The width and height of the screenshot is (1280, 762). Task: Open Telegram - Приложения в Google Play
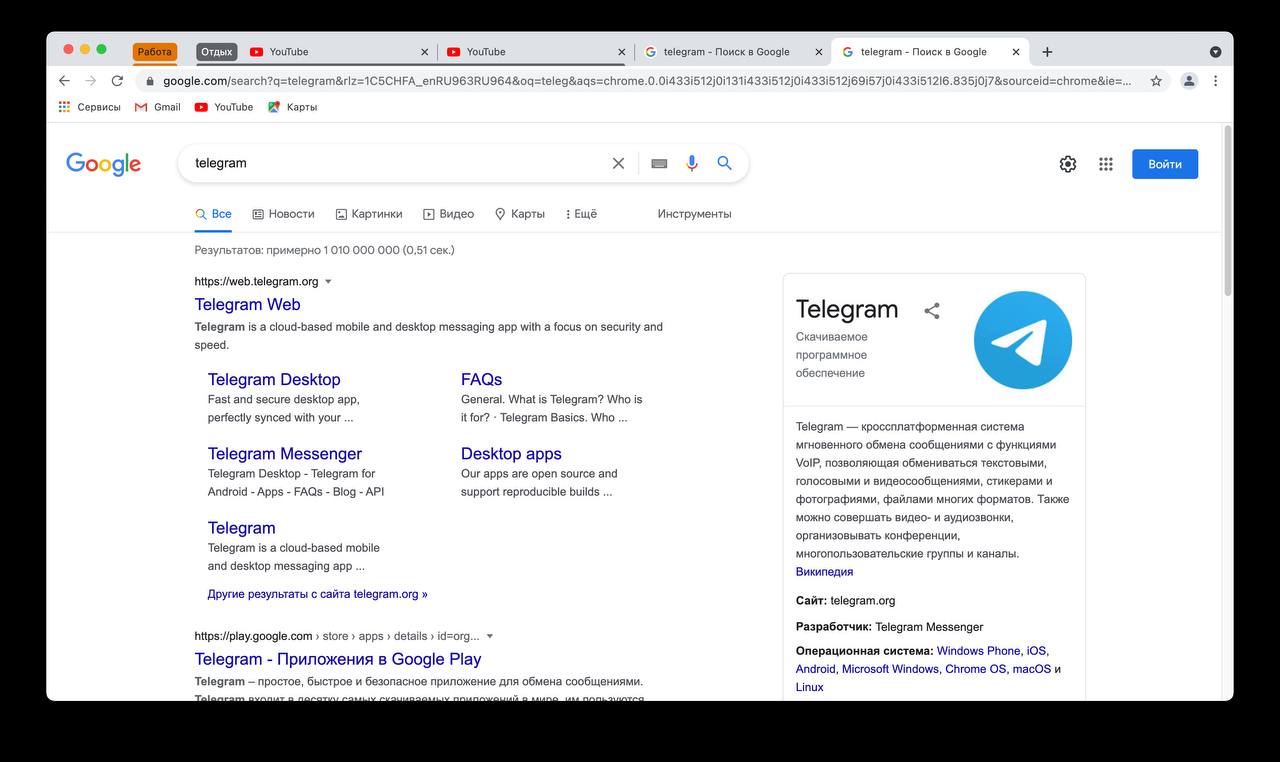click(x=338, y=660)
